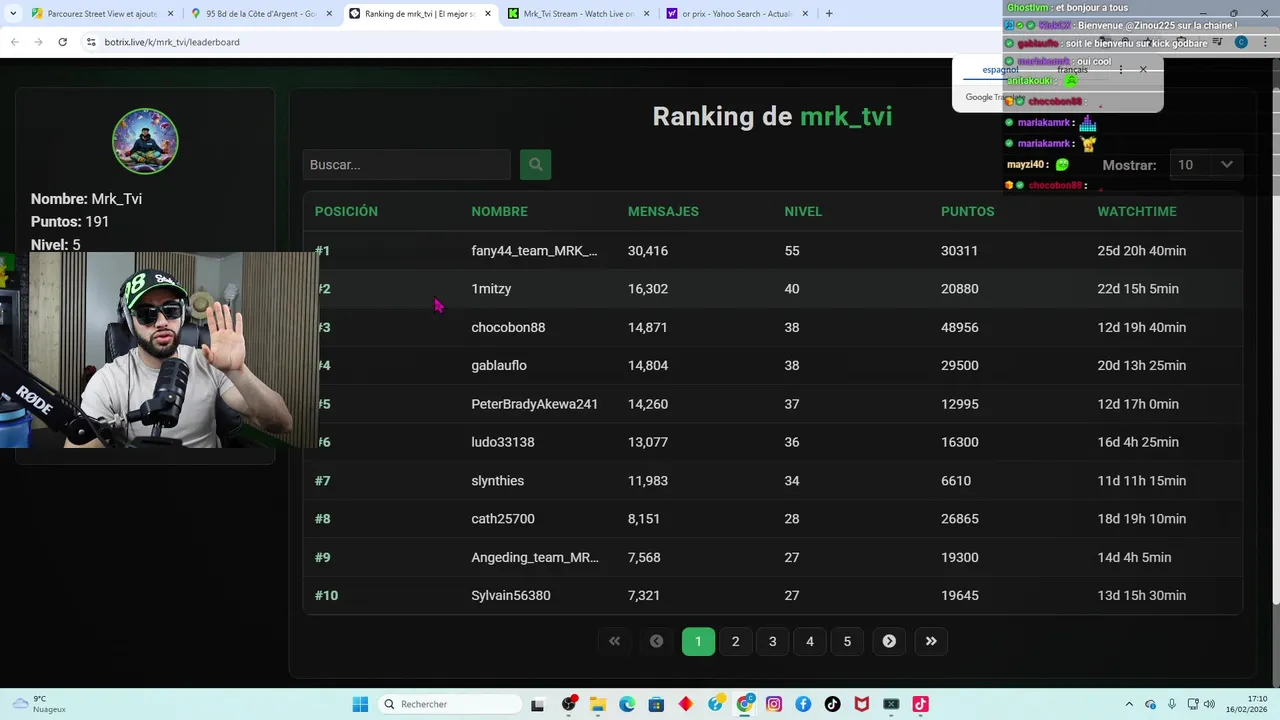The width and height of the screenshot is (1280, 720).
Task: Go to page 2 of leaderboard
Action: [x=735, y=641]
